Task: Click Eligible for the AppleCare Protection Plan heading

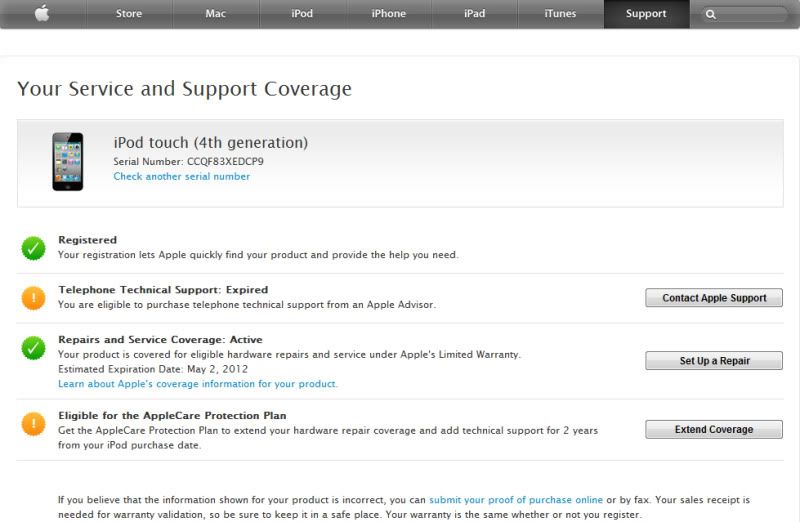Action: coord(172,415)
